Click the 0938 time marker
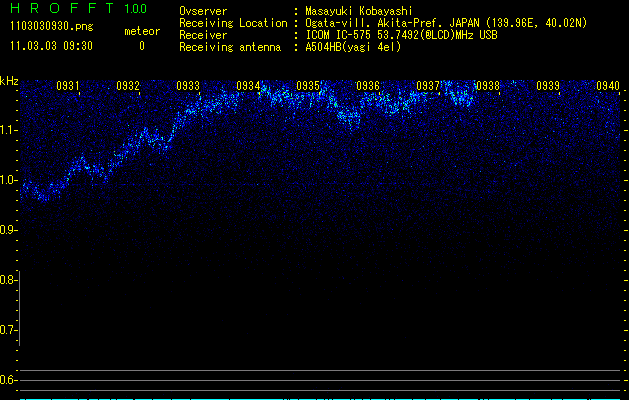629x400 pixels. 488,85
